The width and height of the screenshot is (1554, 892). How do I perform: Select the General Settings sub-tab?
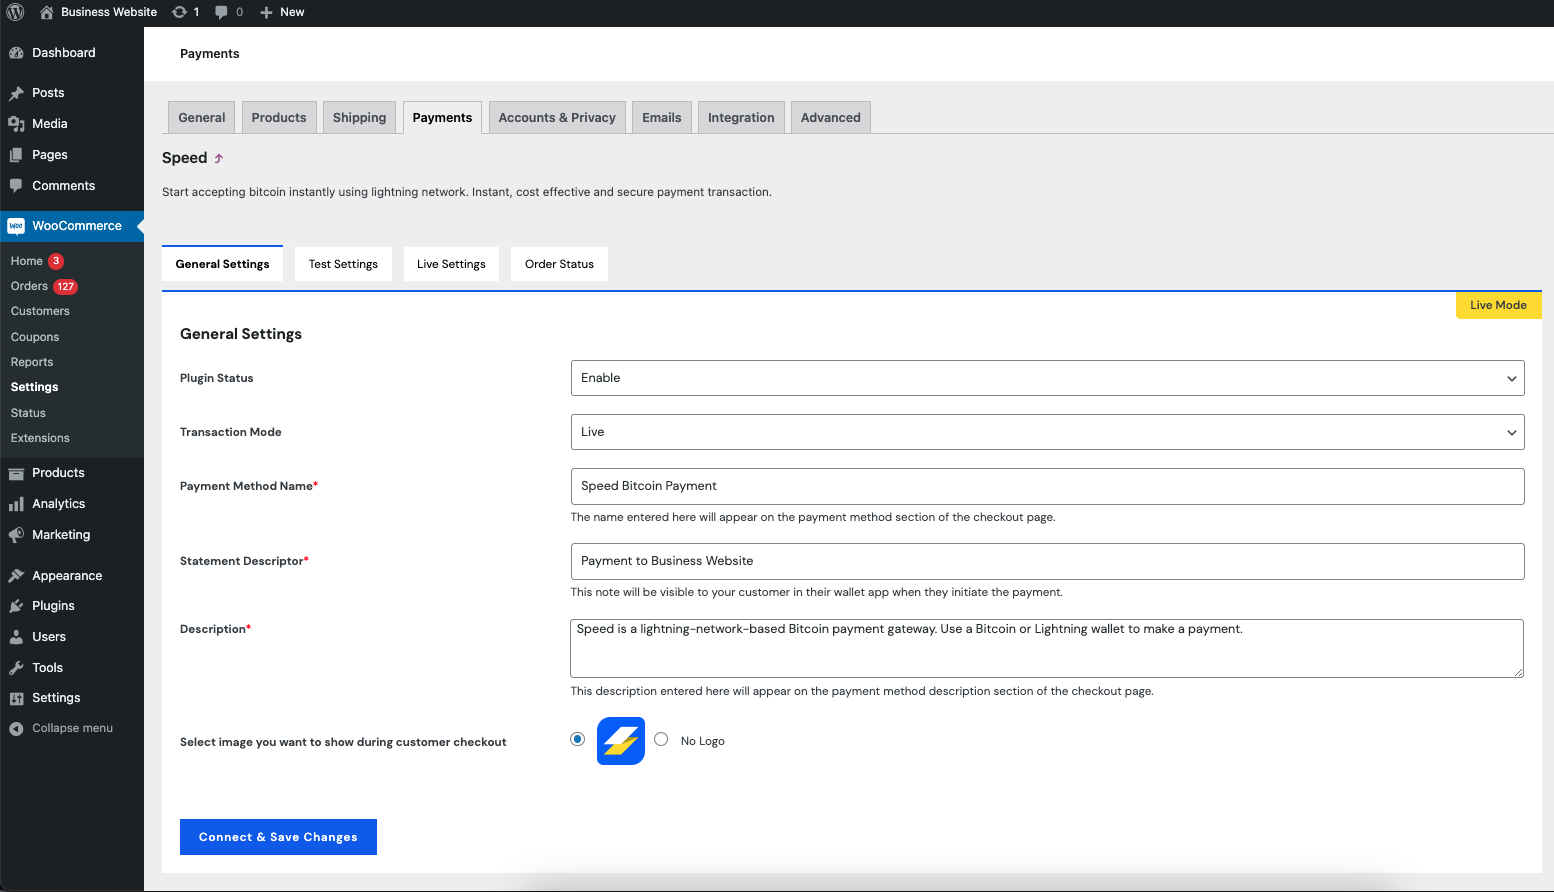click(x=222, y=264)
